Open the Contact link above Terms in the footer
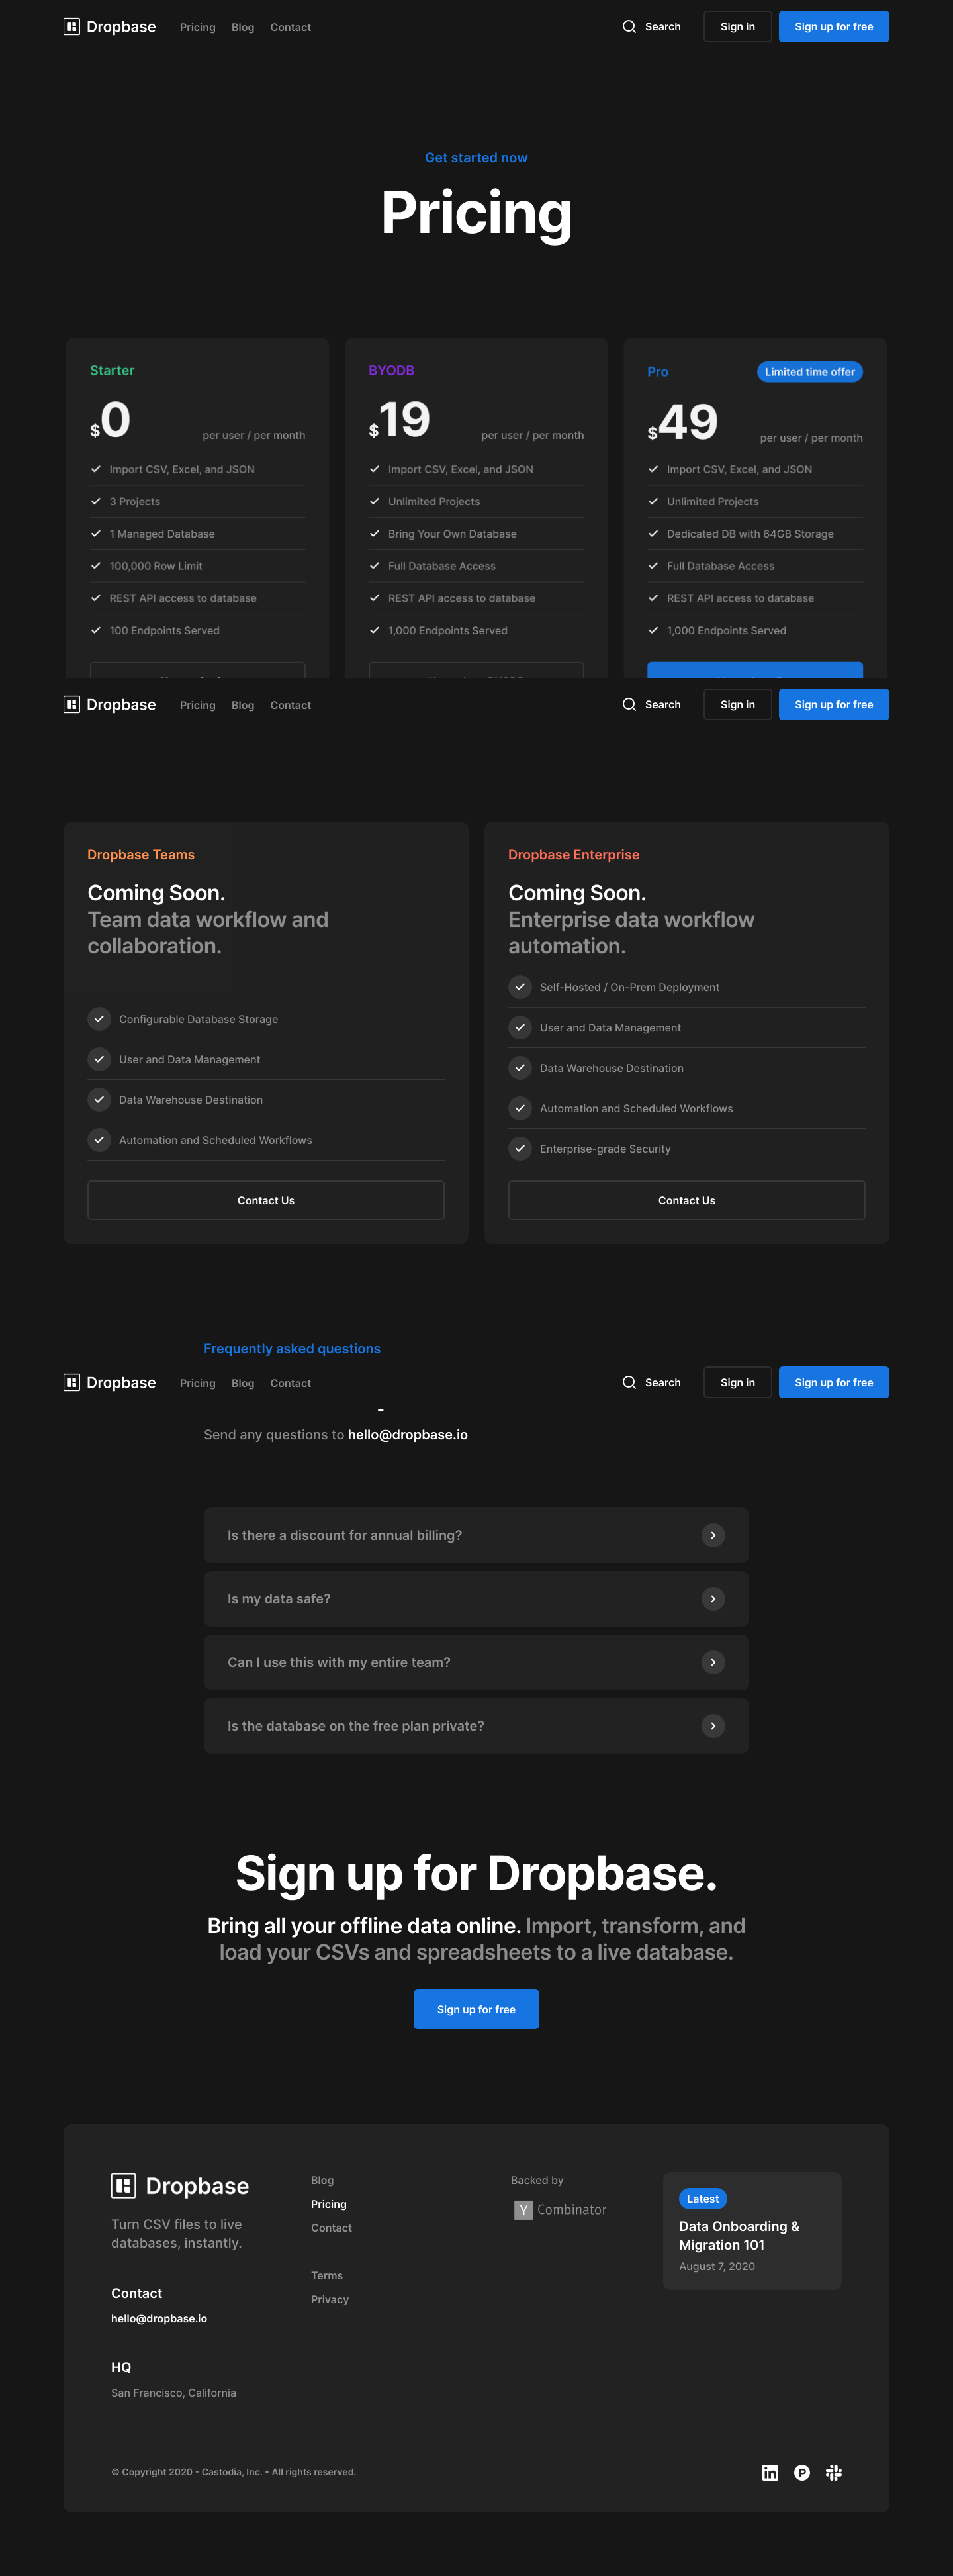The height and width of the screenshot is (2576, 953). coord(331,2228)
